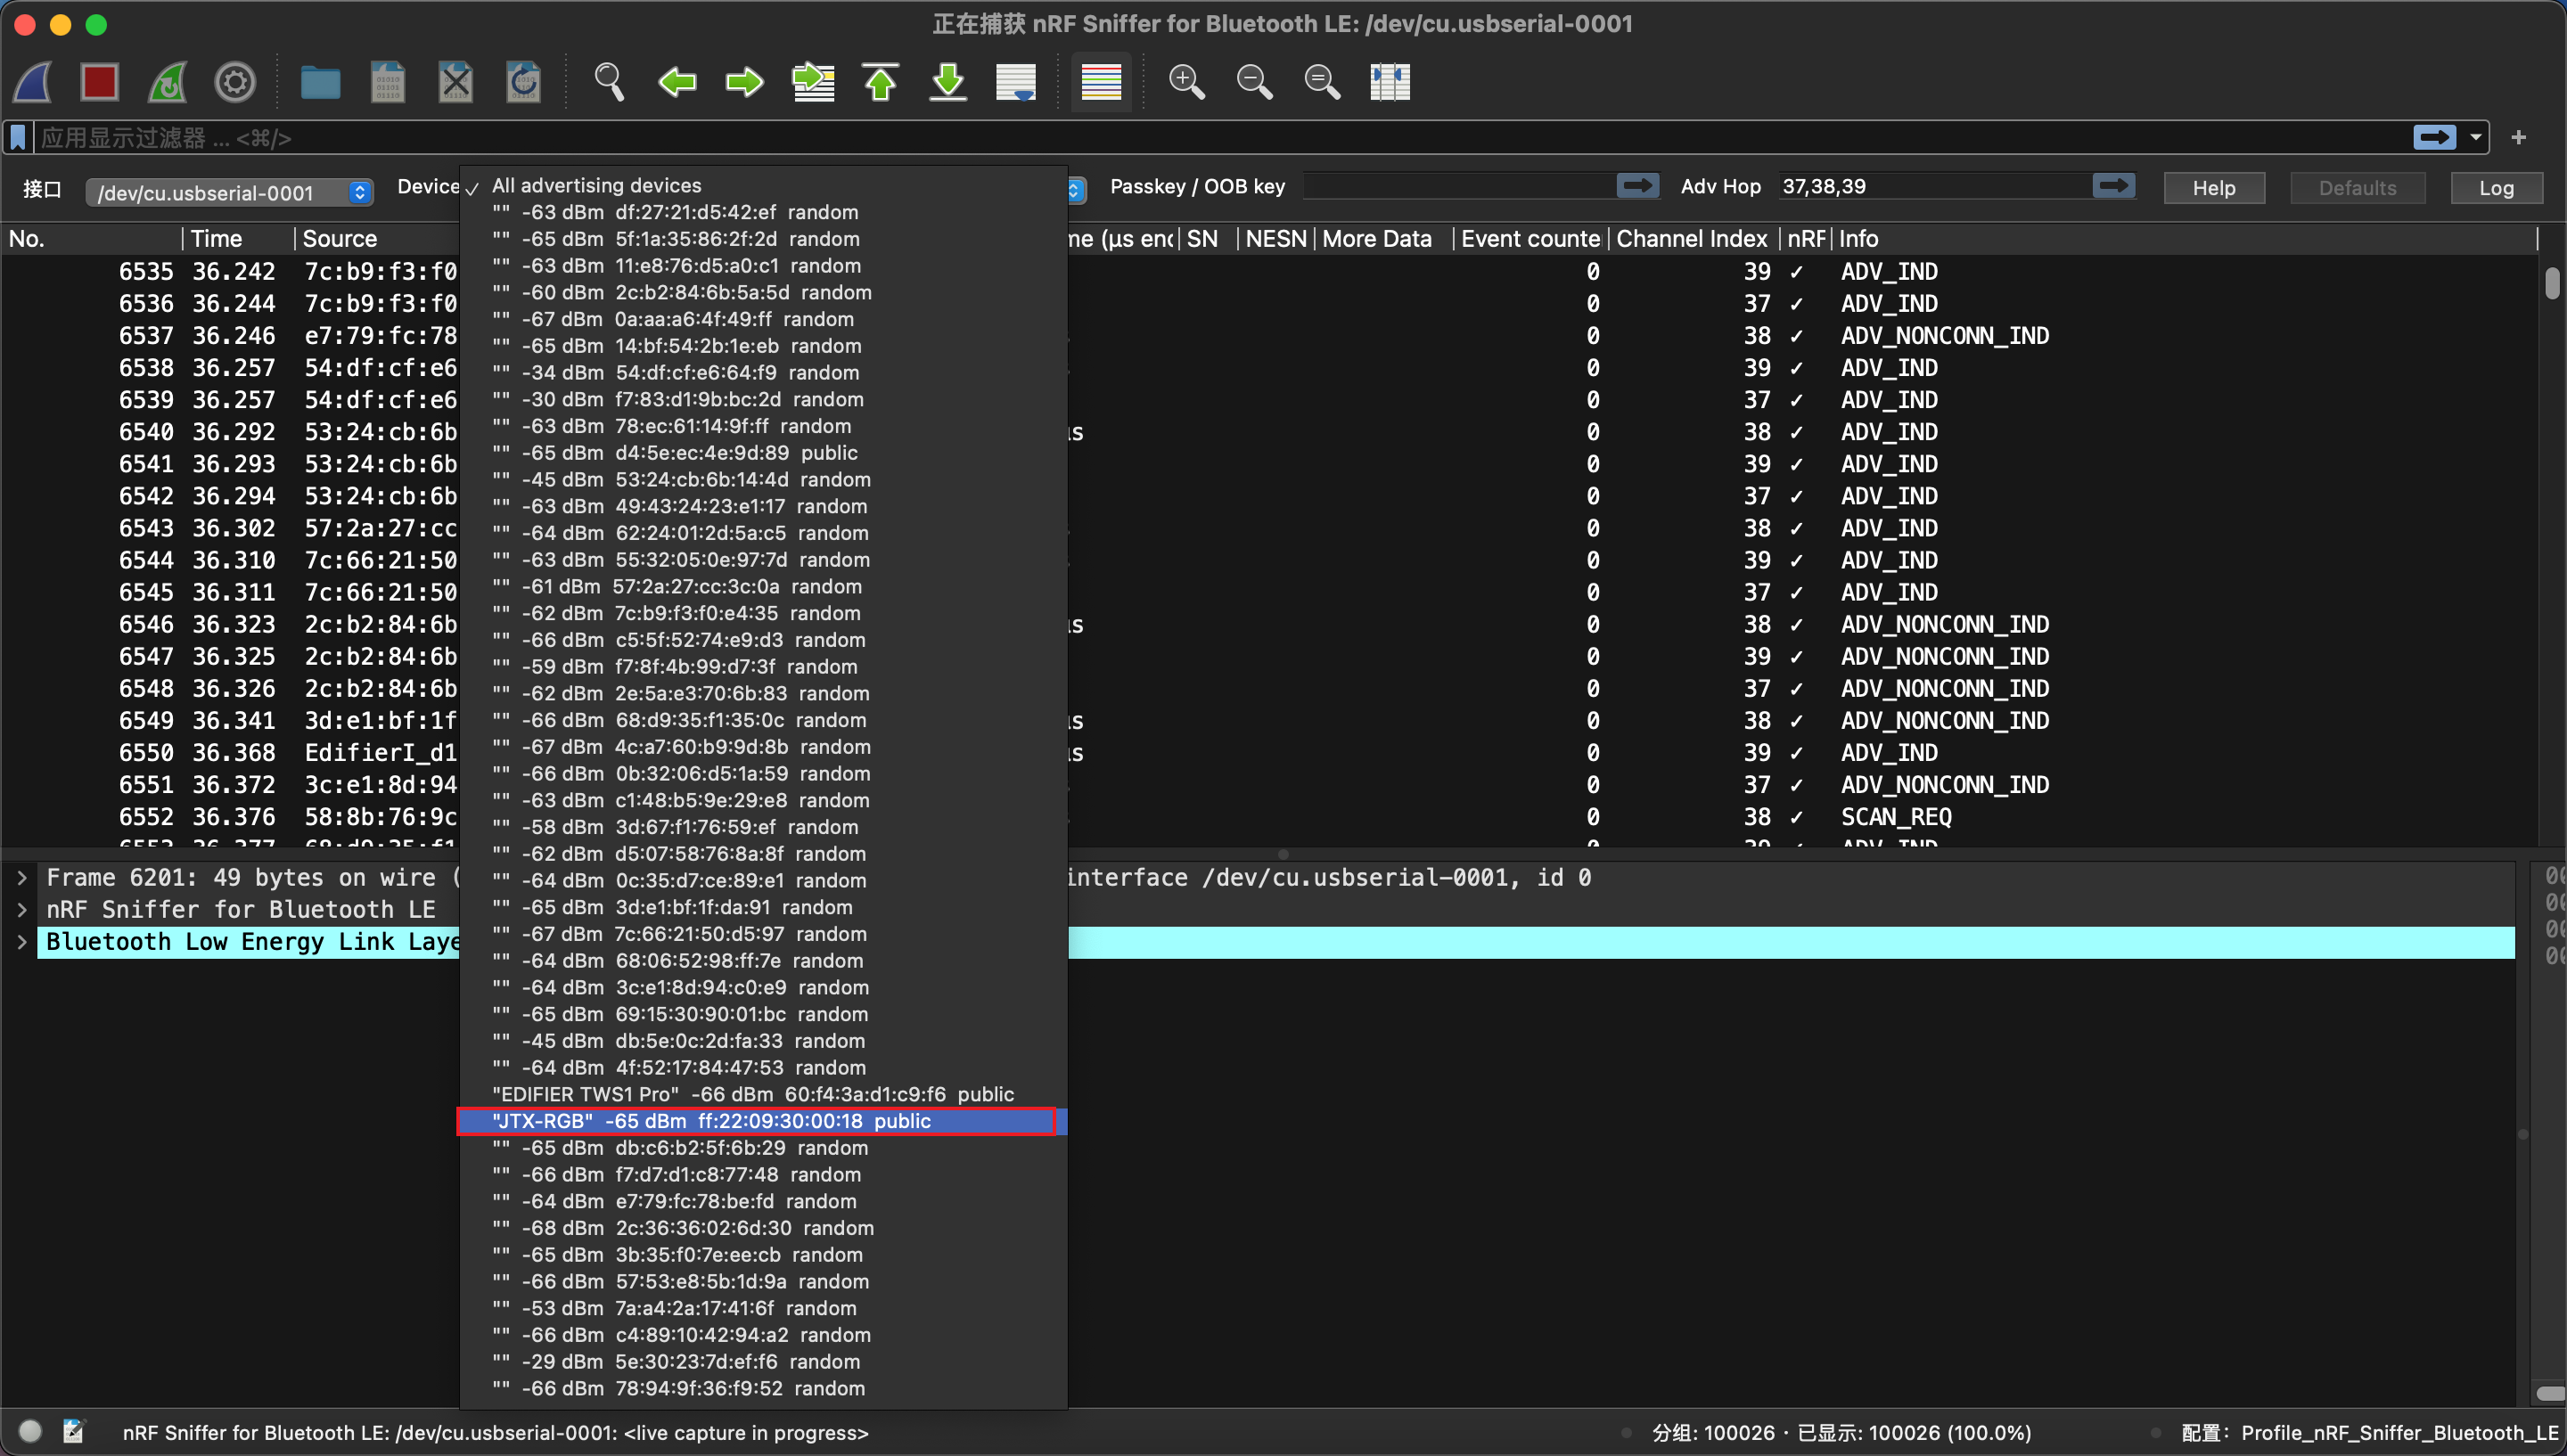The width and height of the screenshot is (2567, 1456).
Task: Open capture options gear icon
Action: pyautogui.click(x=235, y=81)
